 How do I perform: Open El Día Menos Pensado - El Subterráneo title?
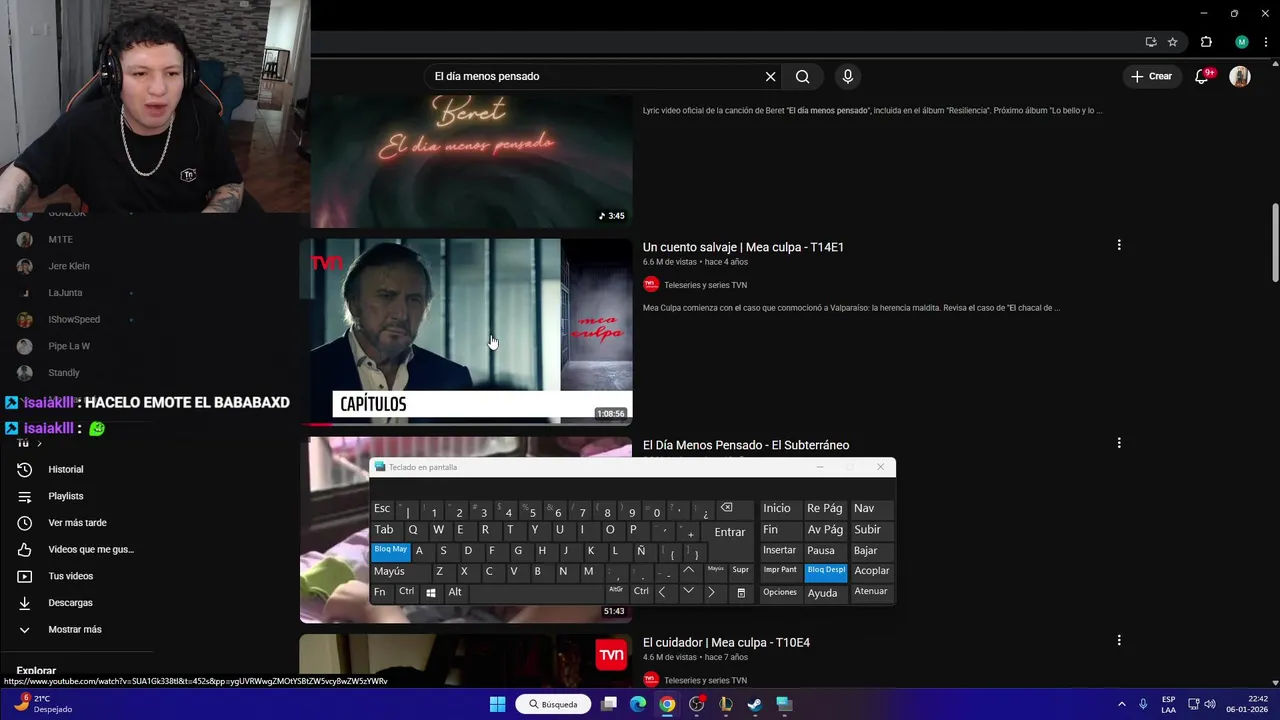(x=746, y=445)
